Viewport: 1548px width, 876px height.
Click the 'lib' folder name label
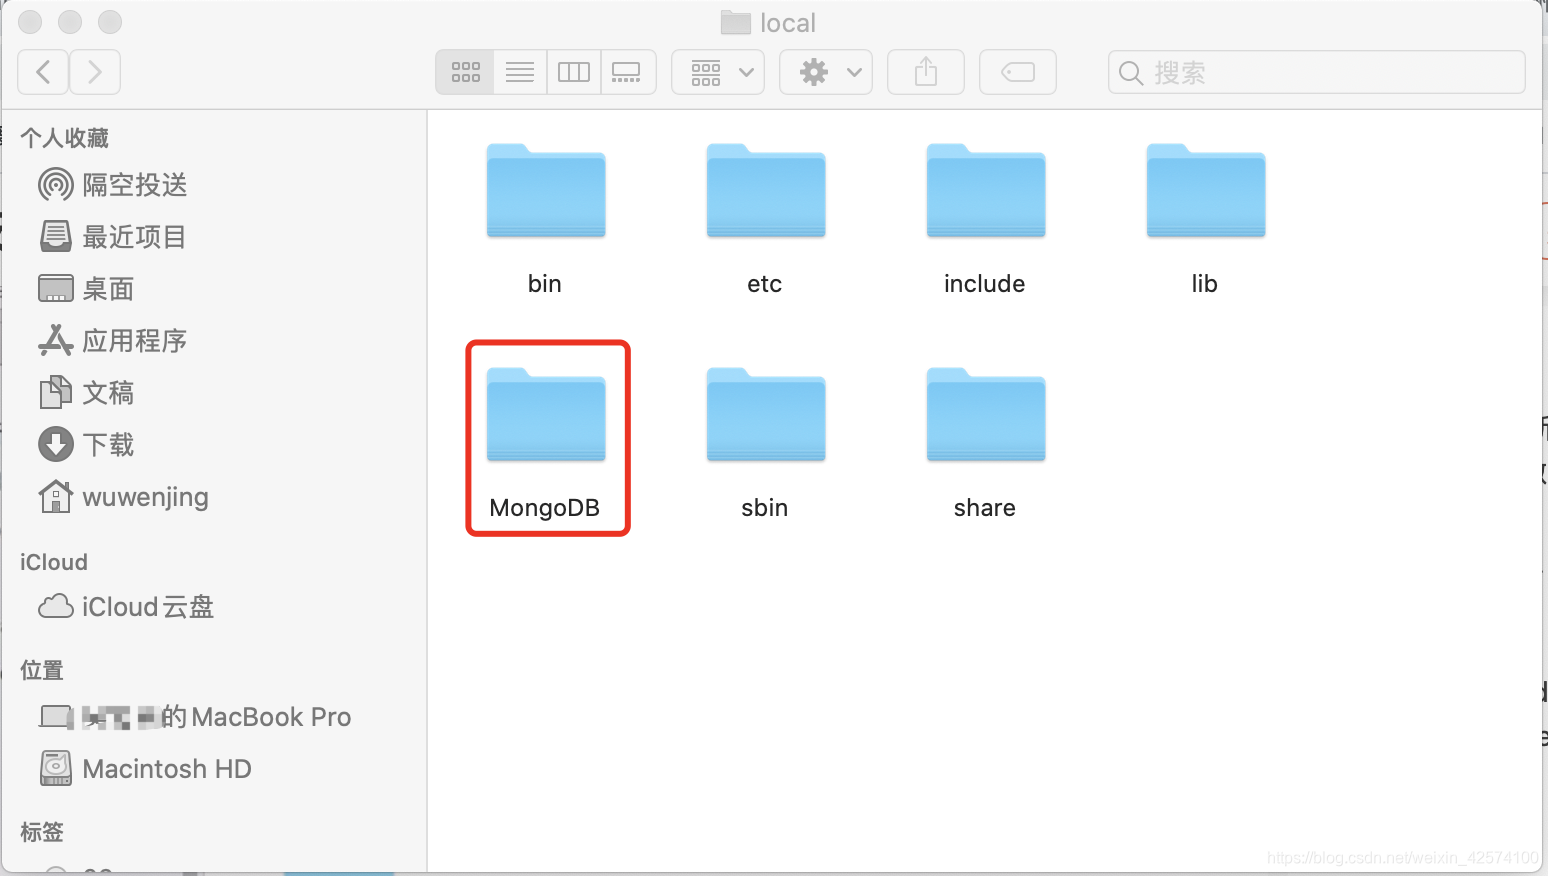click(1205, 284)
